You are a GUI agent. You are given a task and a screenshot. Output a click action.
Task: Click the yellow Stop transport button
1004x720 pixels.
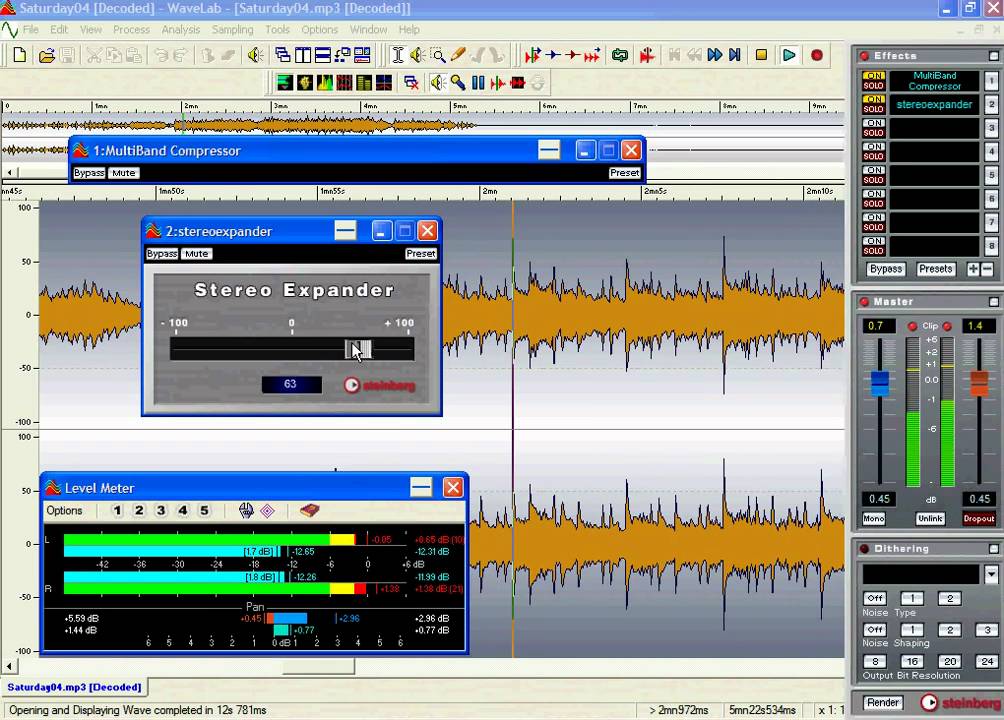pos(761,55)
